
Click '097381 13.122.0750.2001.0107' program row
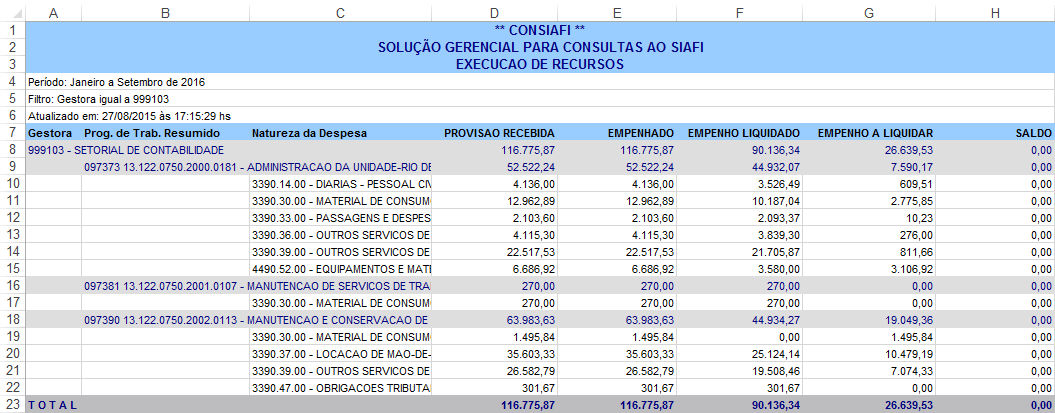tap(256, 285)
